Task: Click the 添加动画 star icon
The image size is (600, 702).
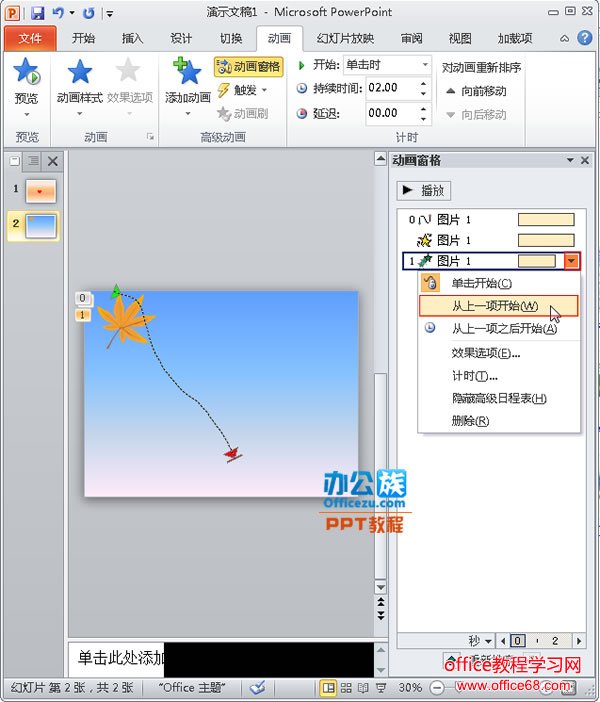Action: coord(188,72)
